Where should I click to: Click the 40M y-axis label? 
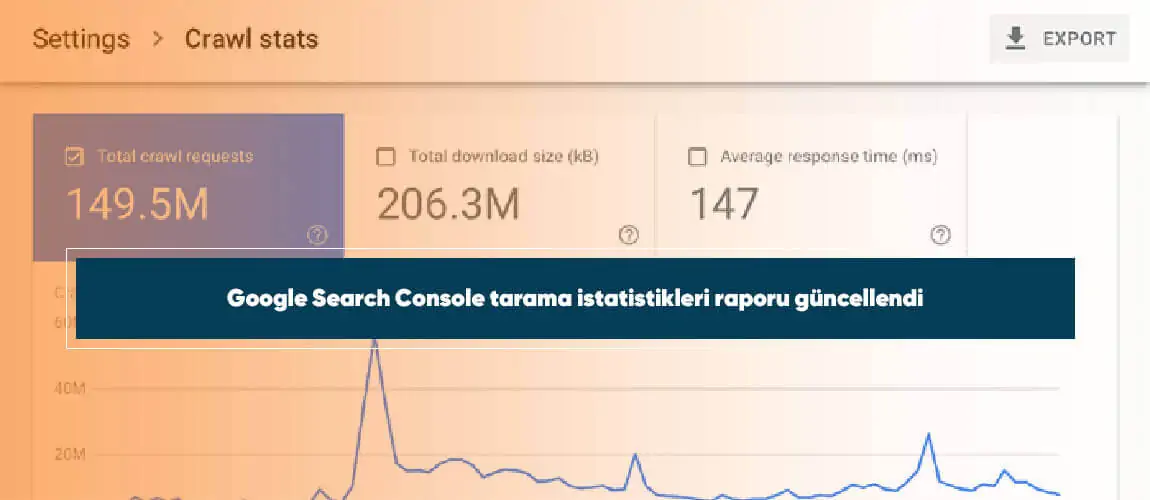coord(68,388)
